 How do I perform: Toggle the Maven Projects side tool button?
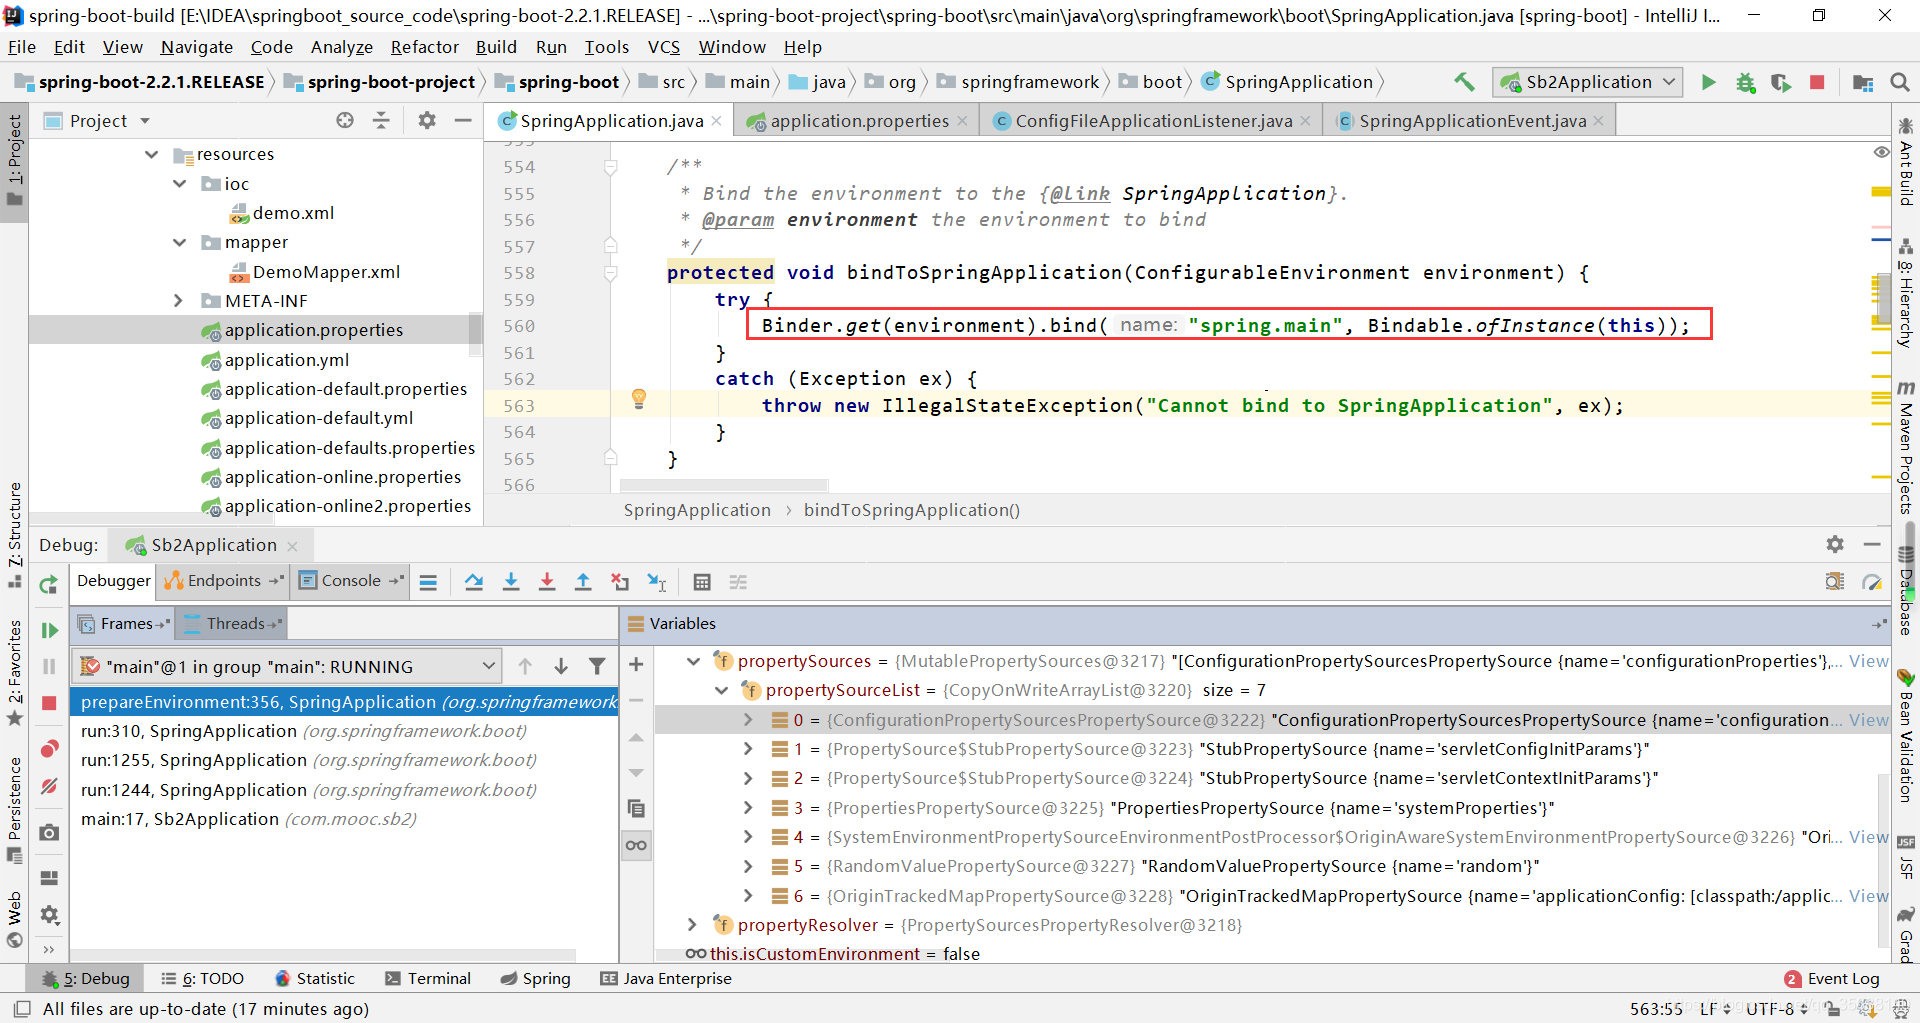coord(1906,446)
